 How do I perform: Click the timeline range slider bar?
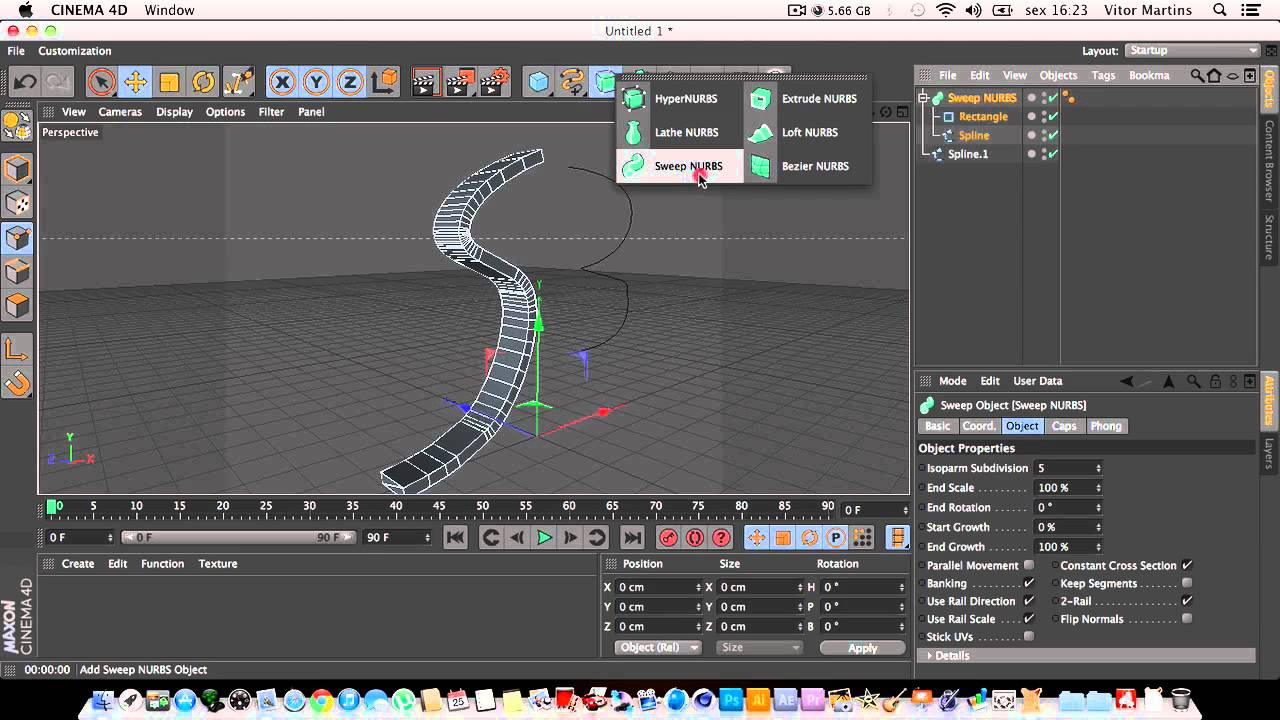(x=238, y=538)
